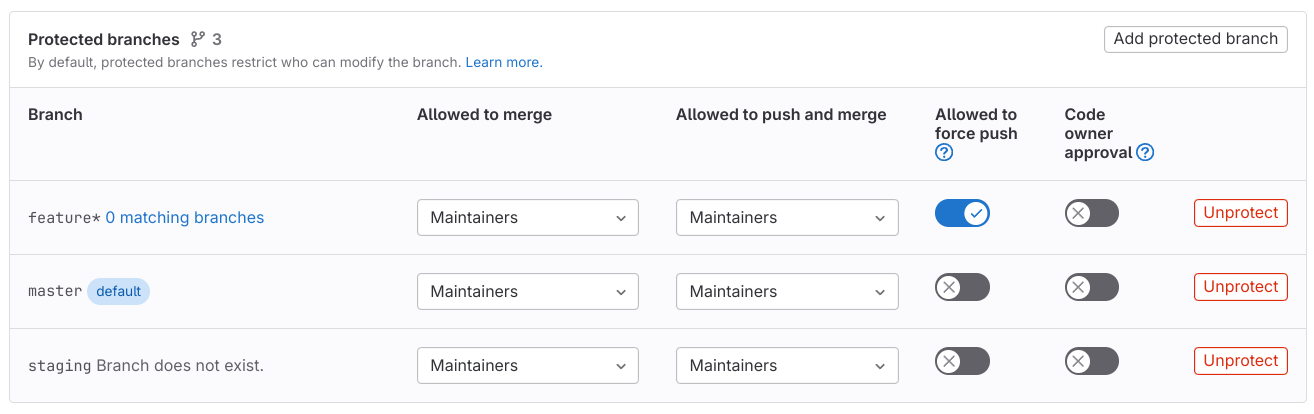This screenshot has width=1314, height=414.
Task: Enable force push for master branch
Action: click(962, 287)
